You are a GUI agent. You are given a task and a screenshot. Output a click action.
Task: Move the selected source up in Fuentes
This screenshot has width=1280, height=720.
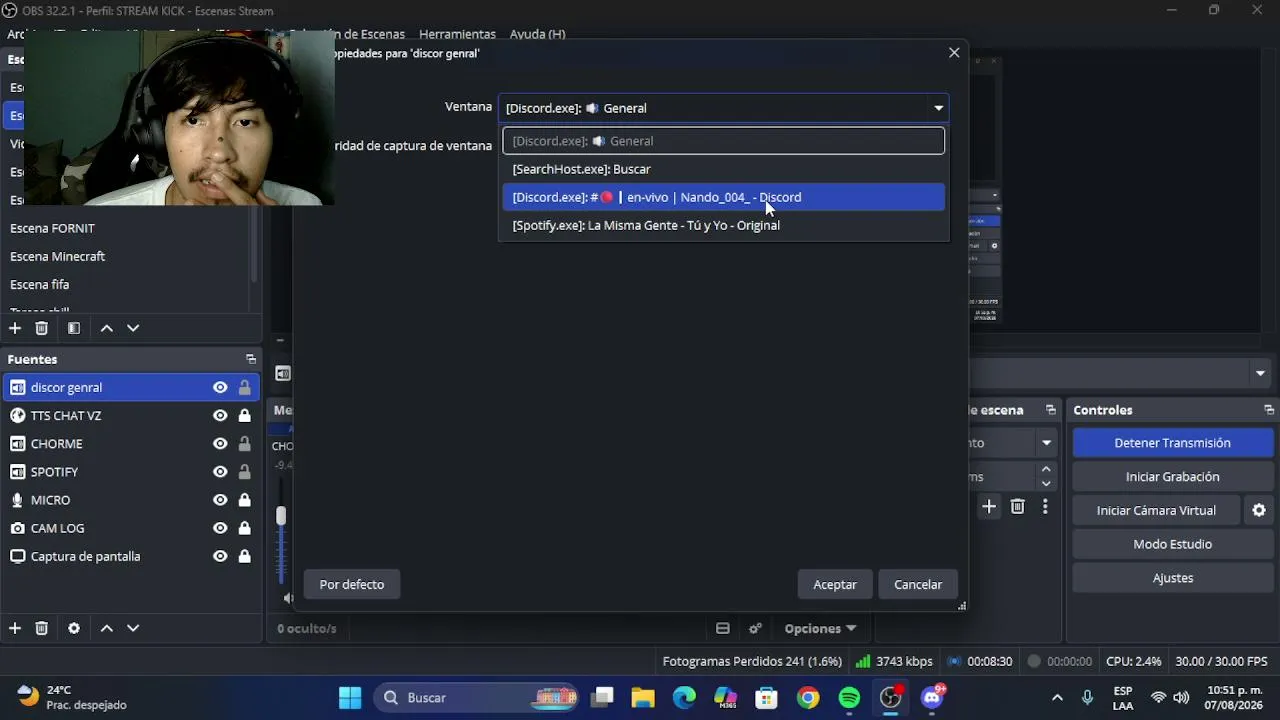[x=107, y=628]
